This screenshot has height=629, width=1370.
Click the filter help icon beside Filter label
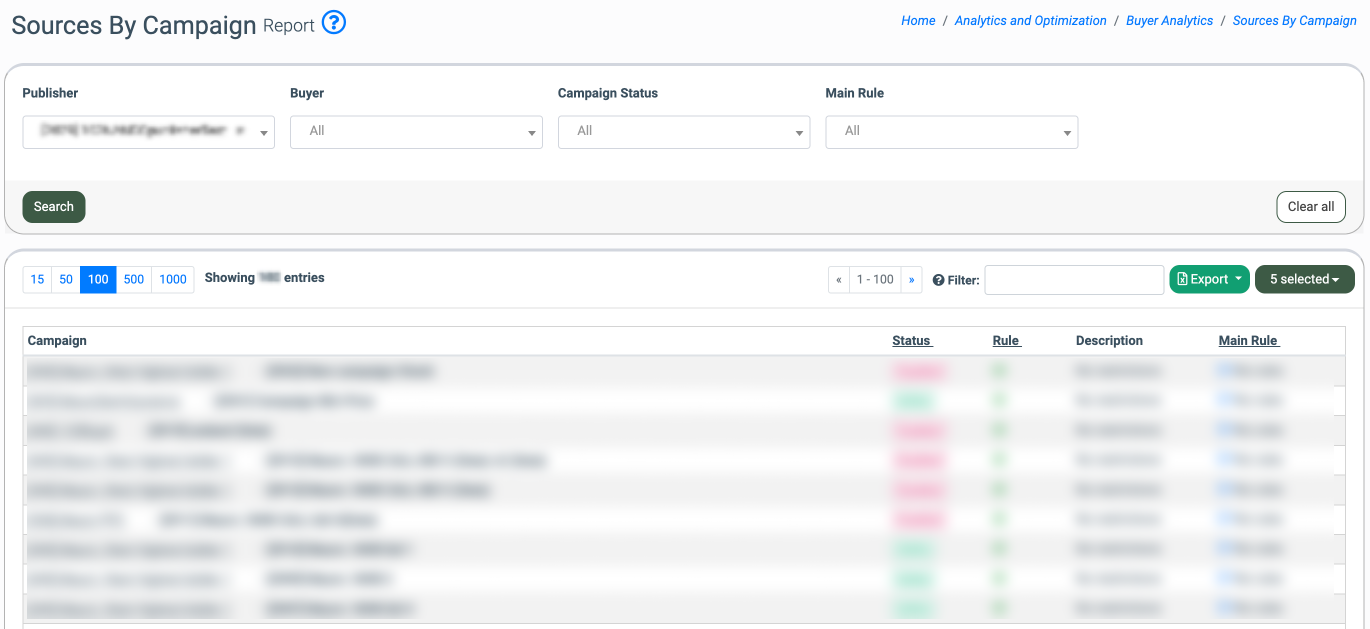pos(938,281)
